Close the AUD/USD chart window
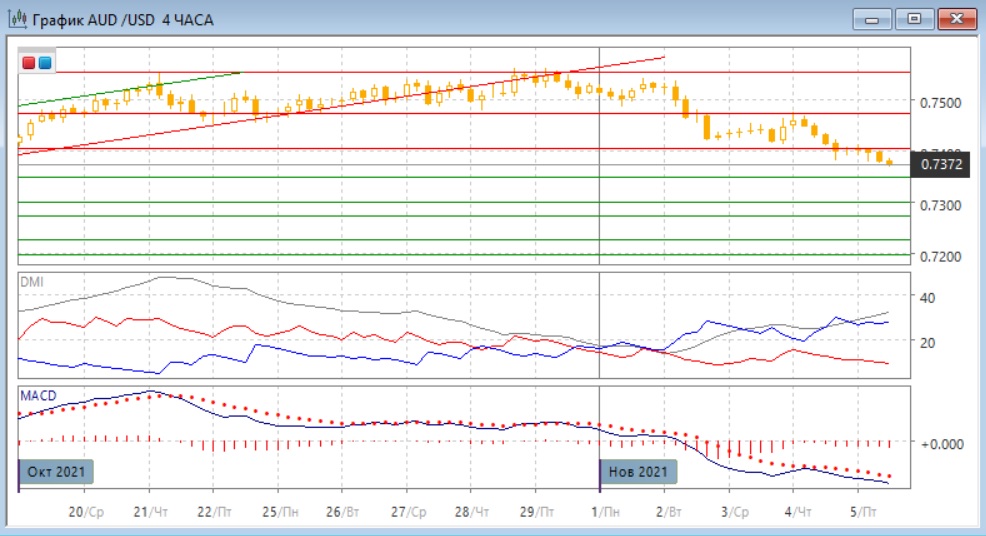Image resolution: width=986 pixels, height=536 pixels. [954, 19]
